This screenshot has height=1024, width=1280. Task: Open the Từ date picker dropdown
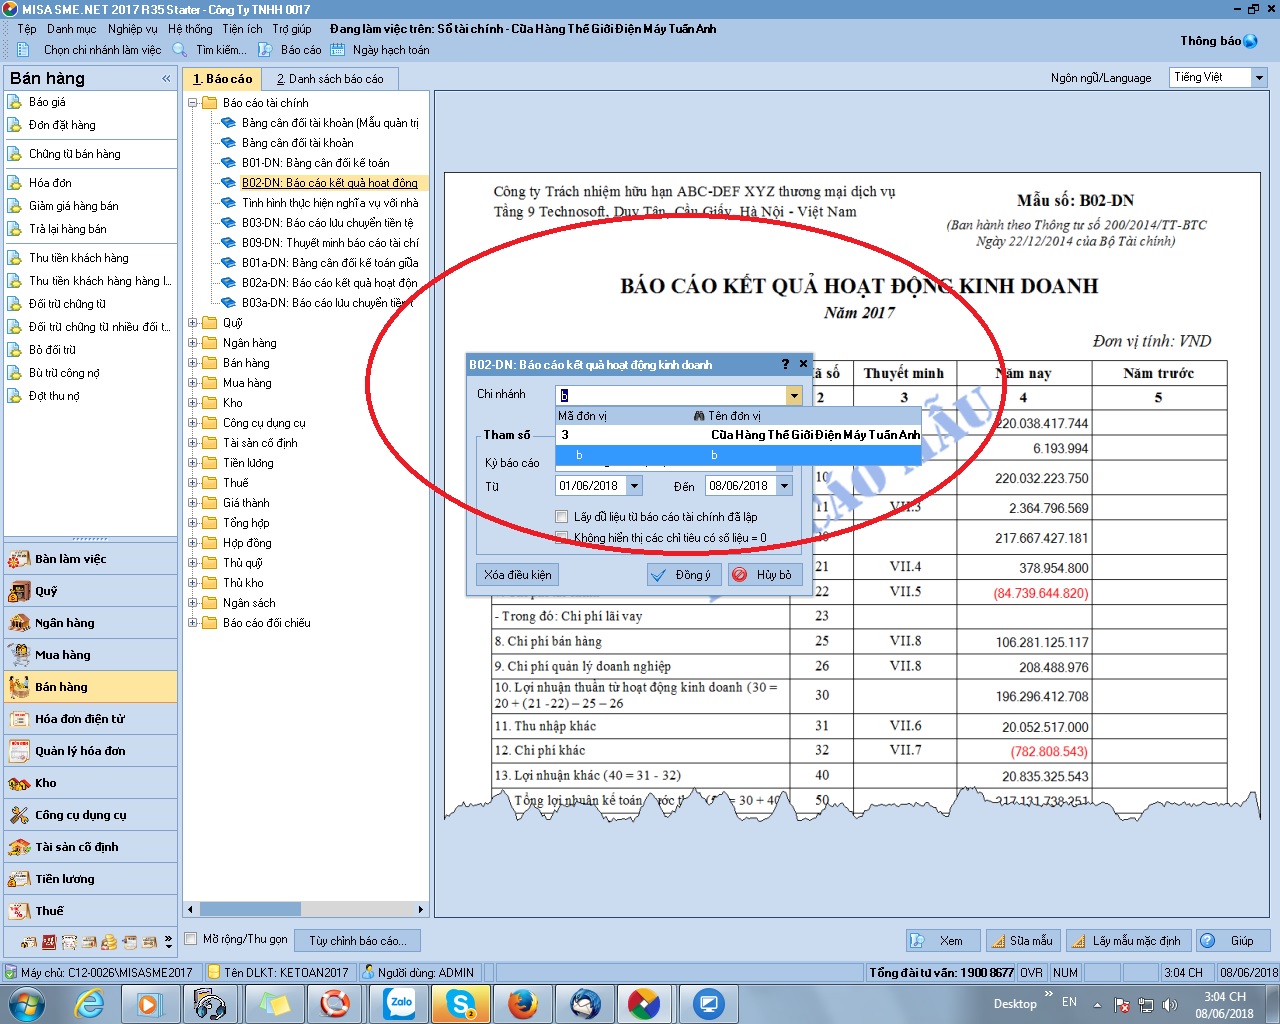[x=634, y=486]
